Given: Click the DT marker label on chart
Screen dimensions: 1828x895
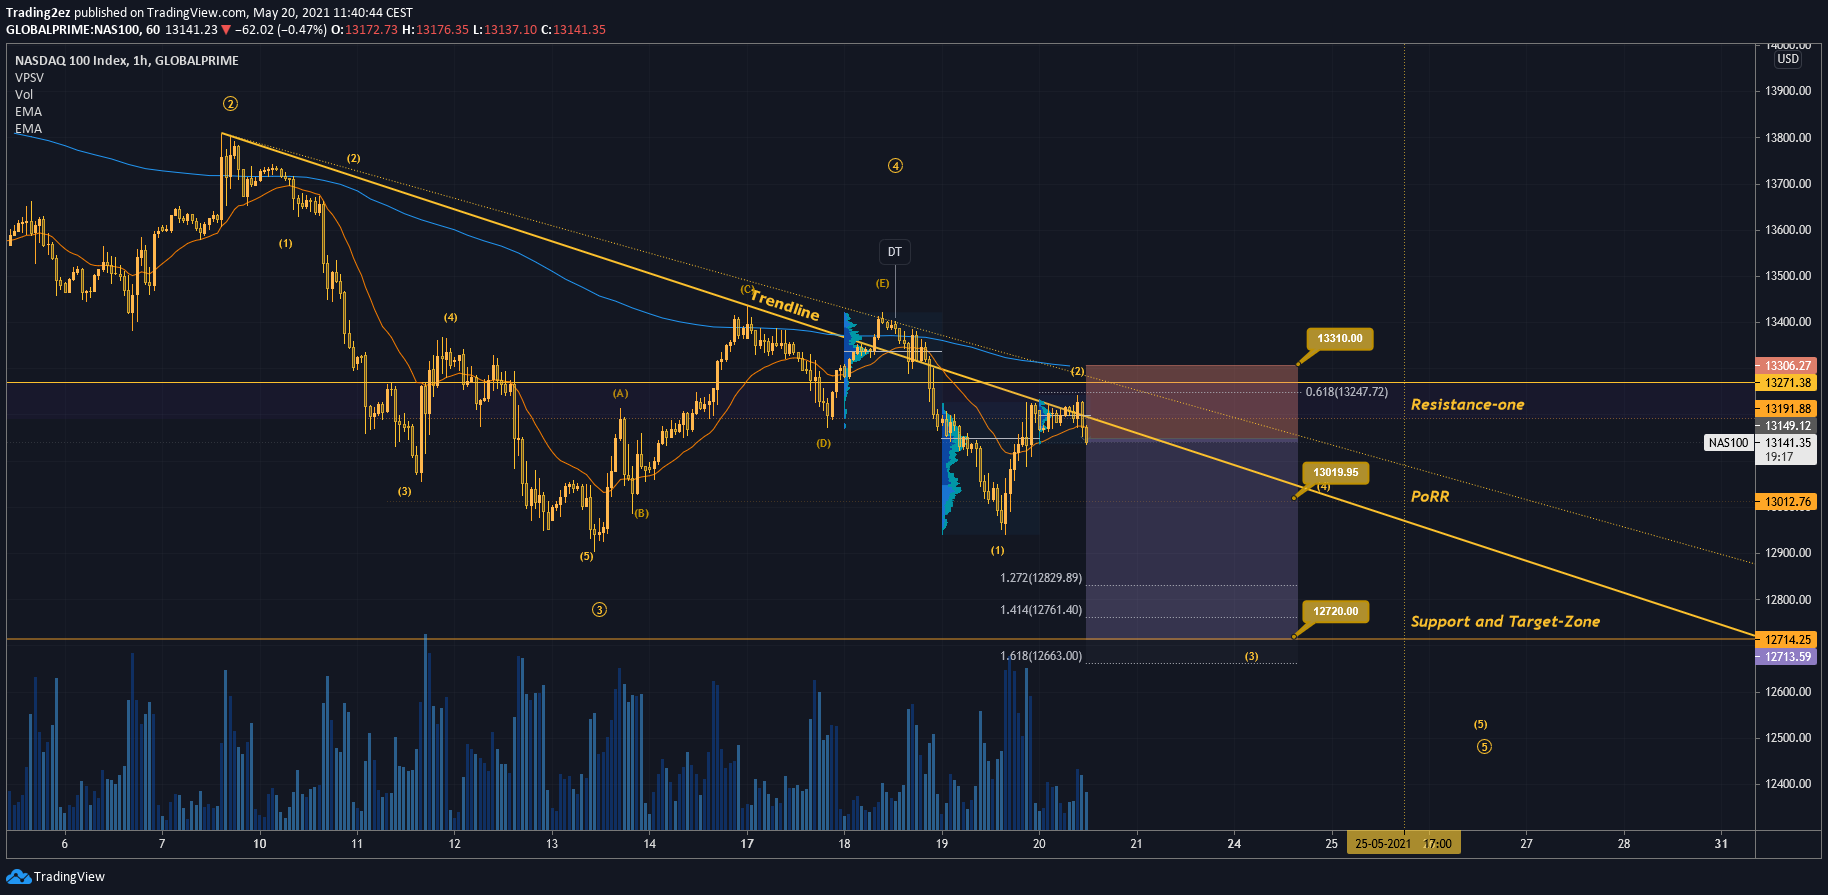Looking at the screenshot, I should 895,252.
